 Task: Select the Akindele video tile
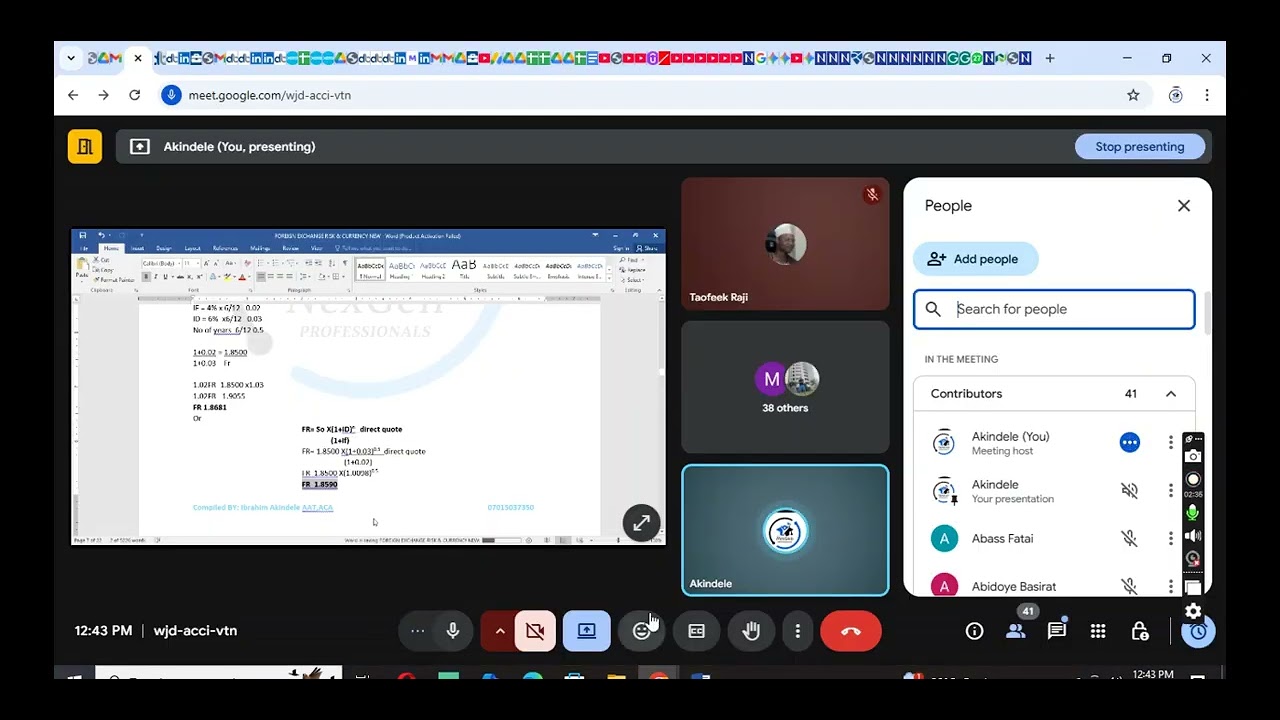point(785,530)
